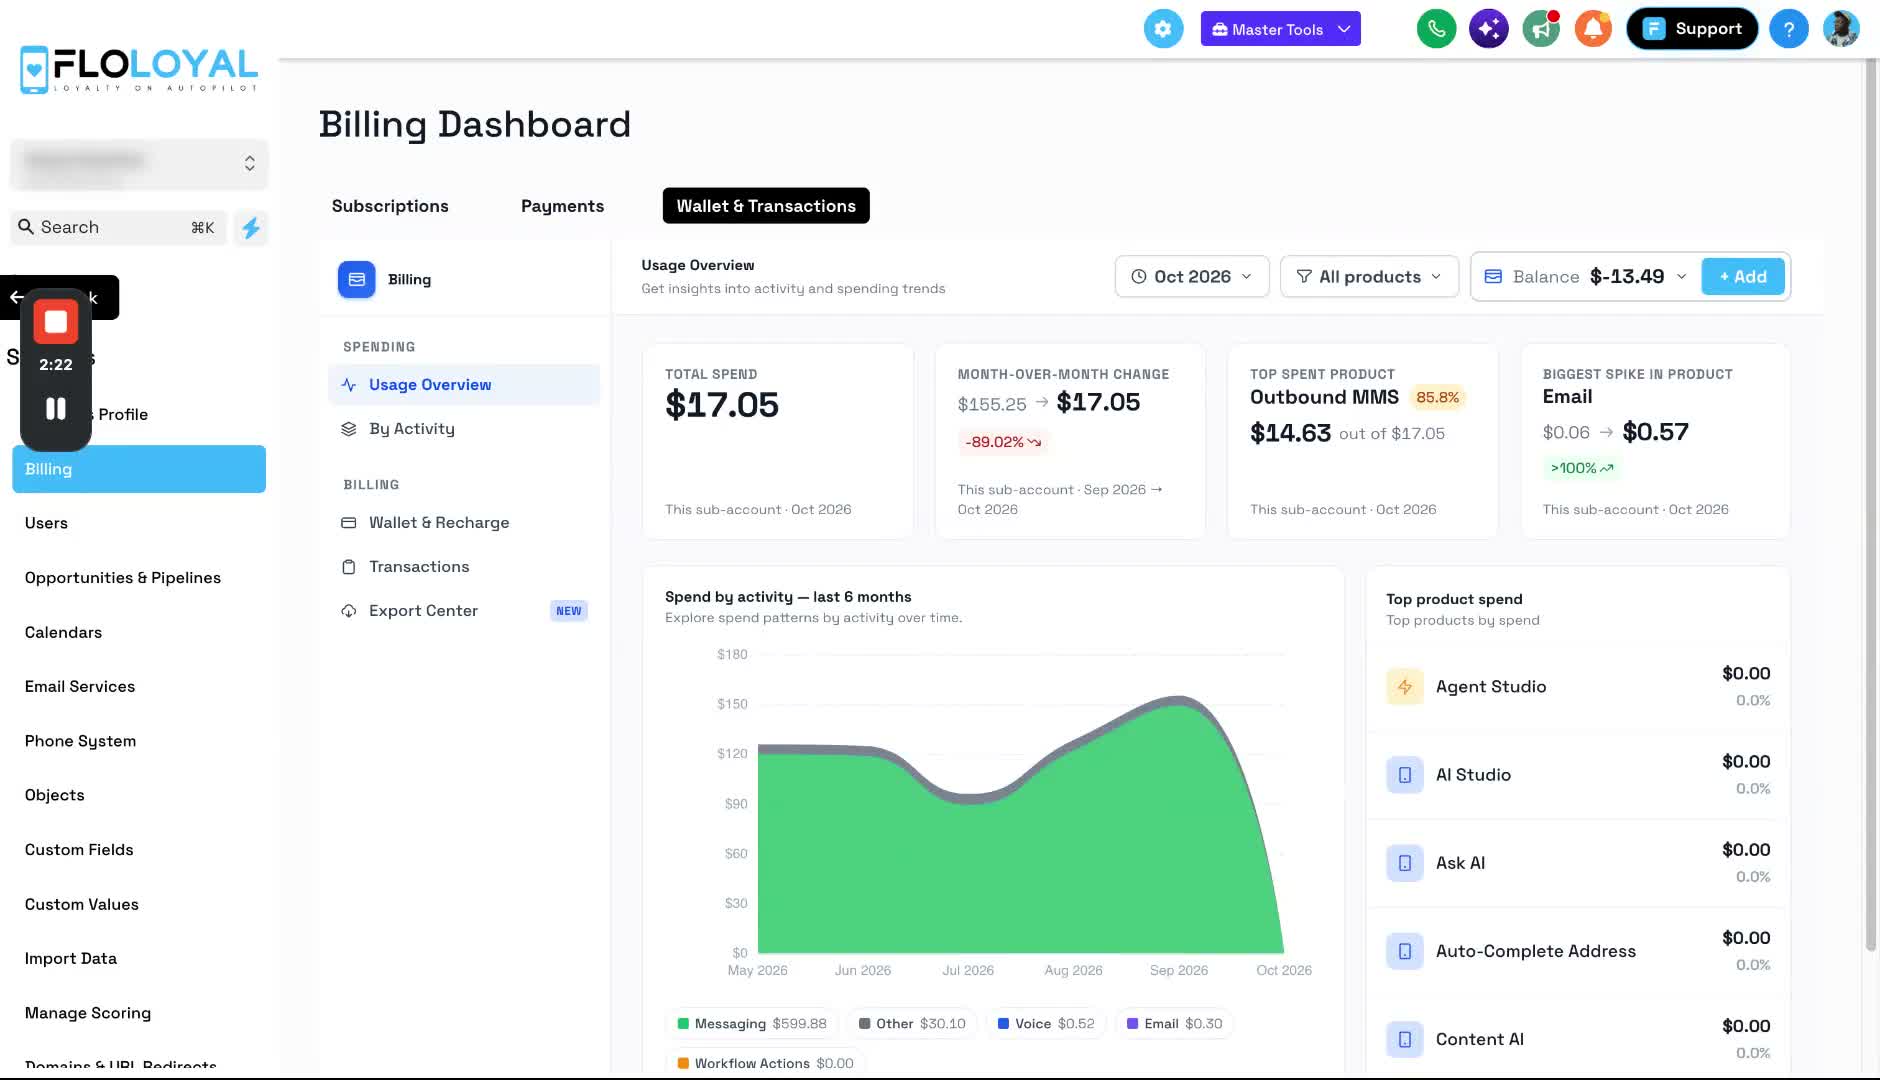
Task: Toggle the Voice legend series
Action: pyautogui.click(x=1046, y=1024)
